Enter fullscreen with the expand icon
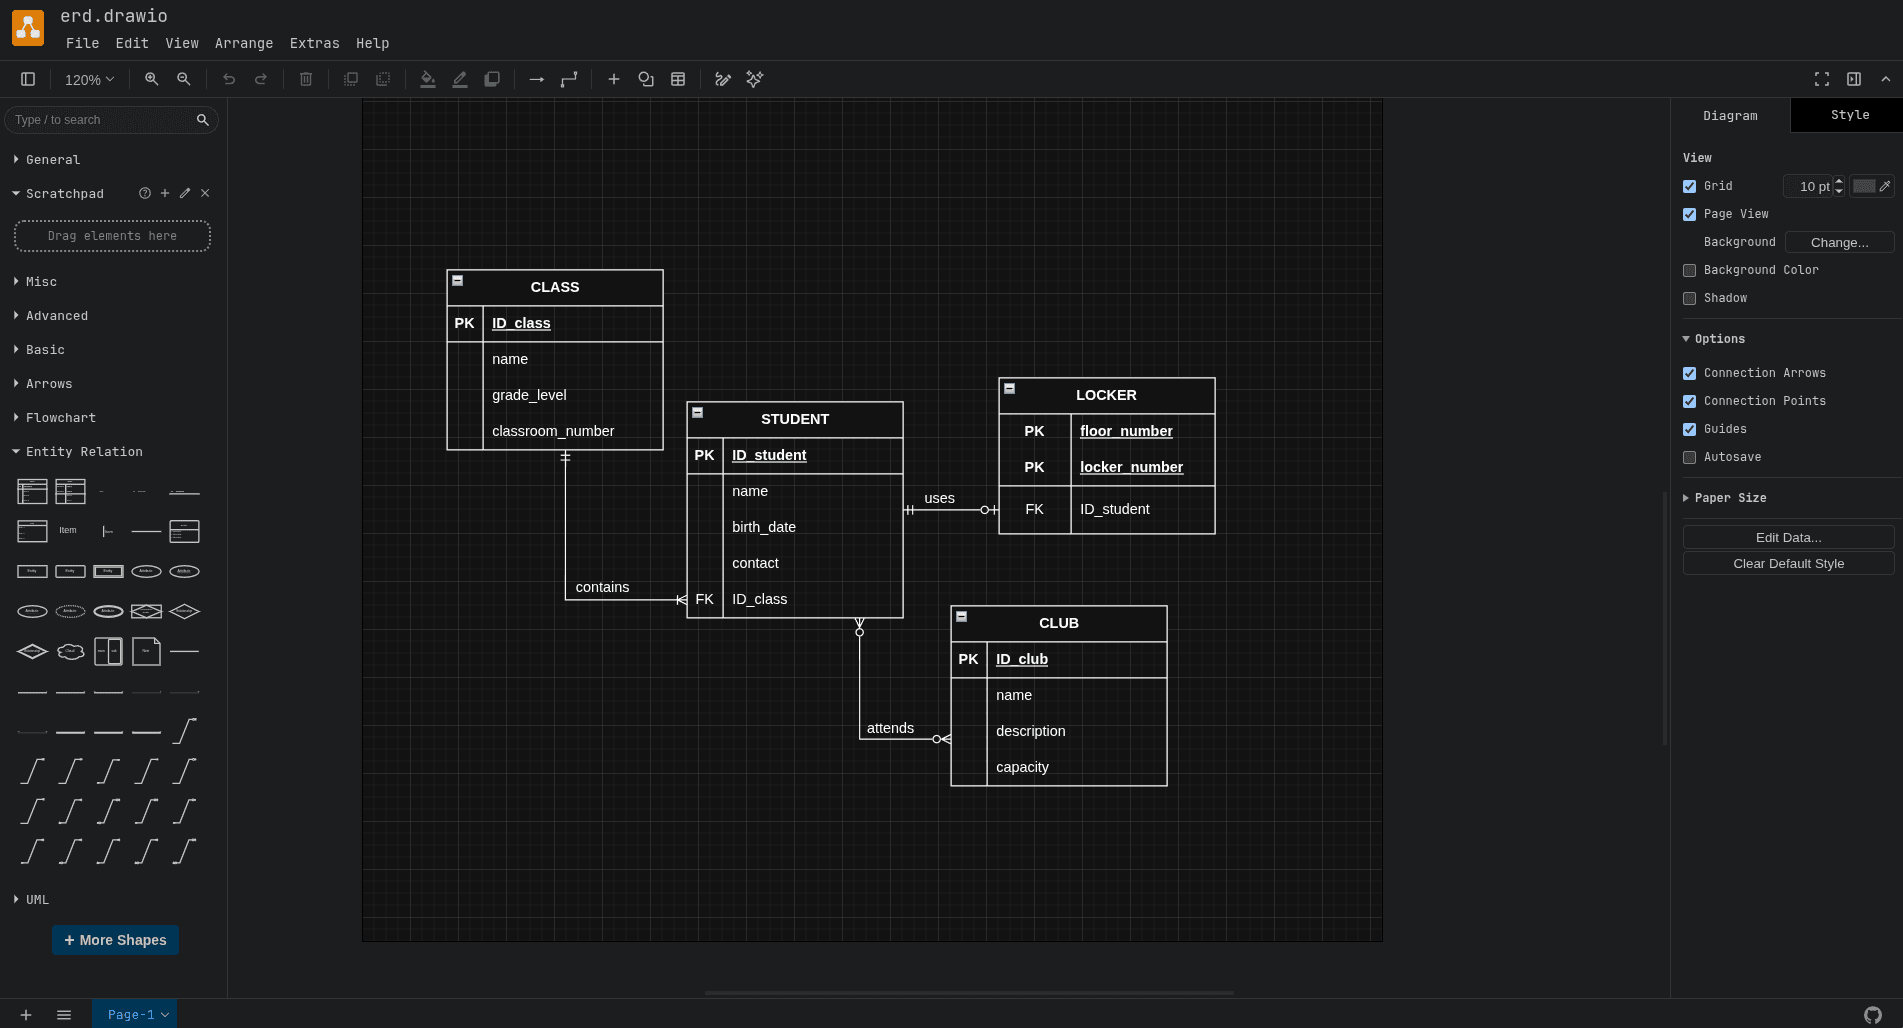Image resolution: width=1903 pixels, height=1028 pixels. coord(1822,79)
